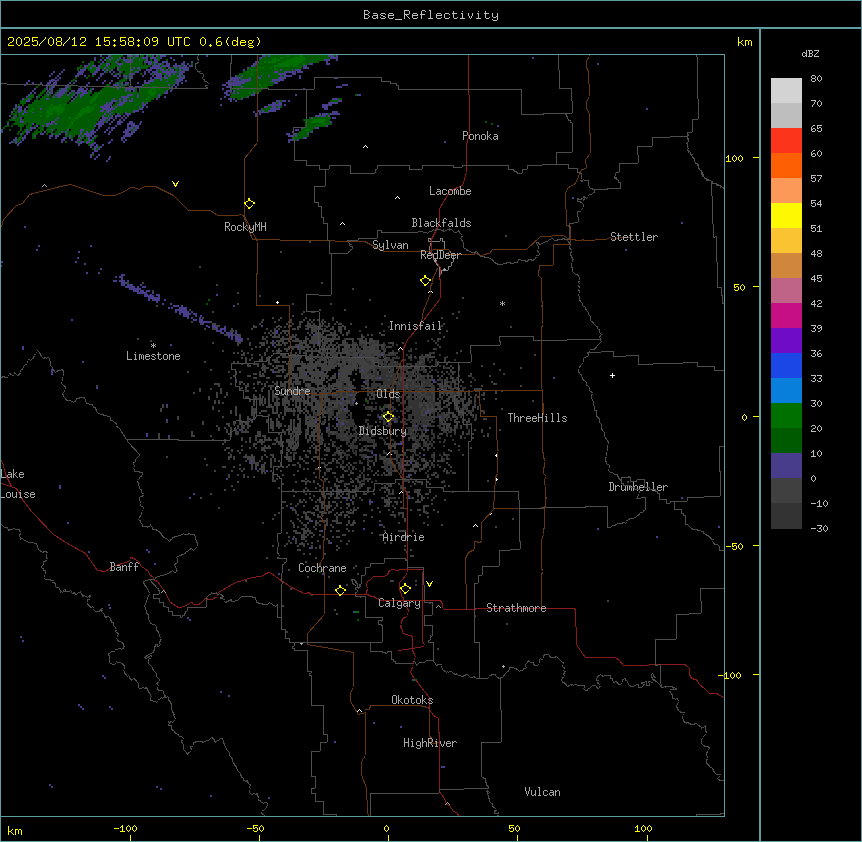Click the yellow diamond marker above Calgary label
The image size is (862, 842).
click(405, 589)
